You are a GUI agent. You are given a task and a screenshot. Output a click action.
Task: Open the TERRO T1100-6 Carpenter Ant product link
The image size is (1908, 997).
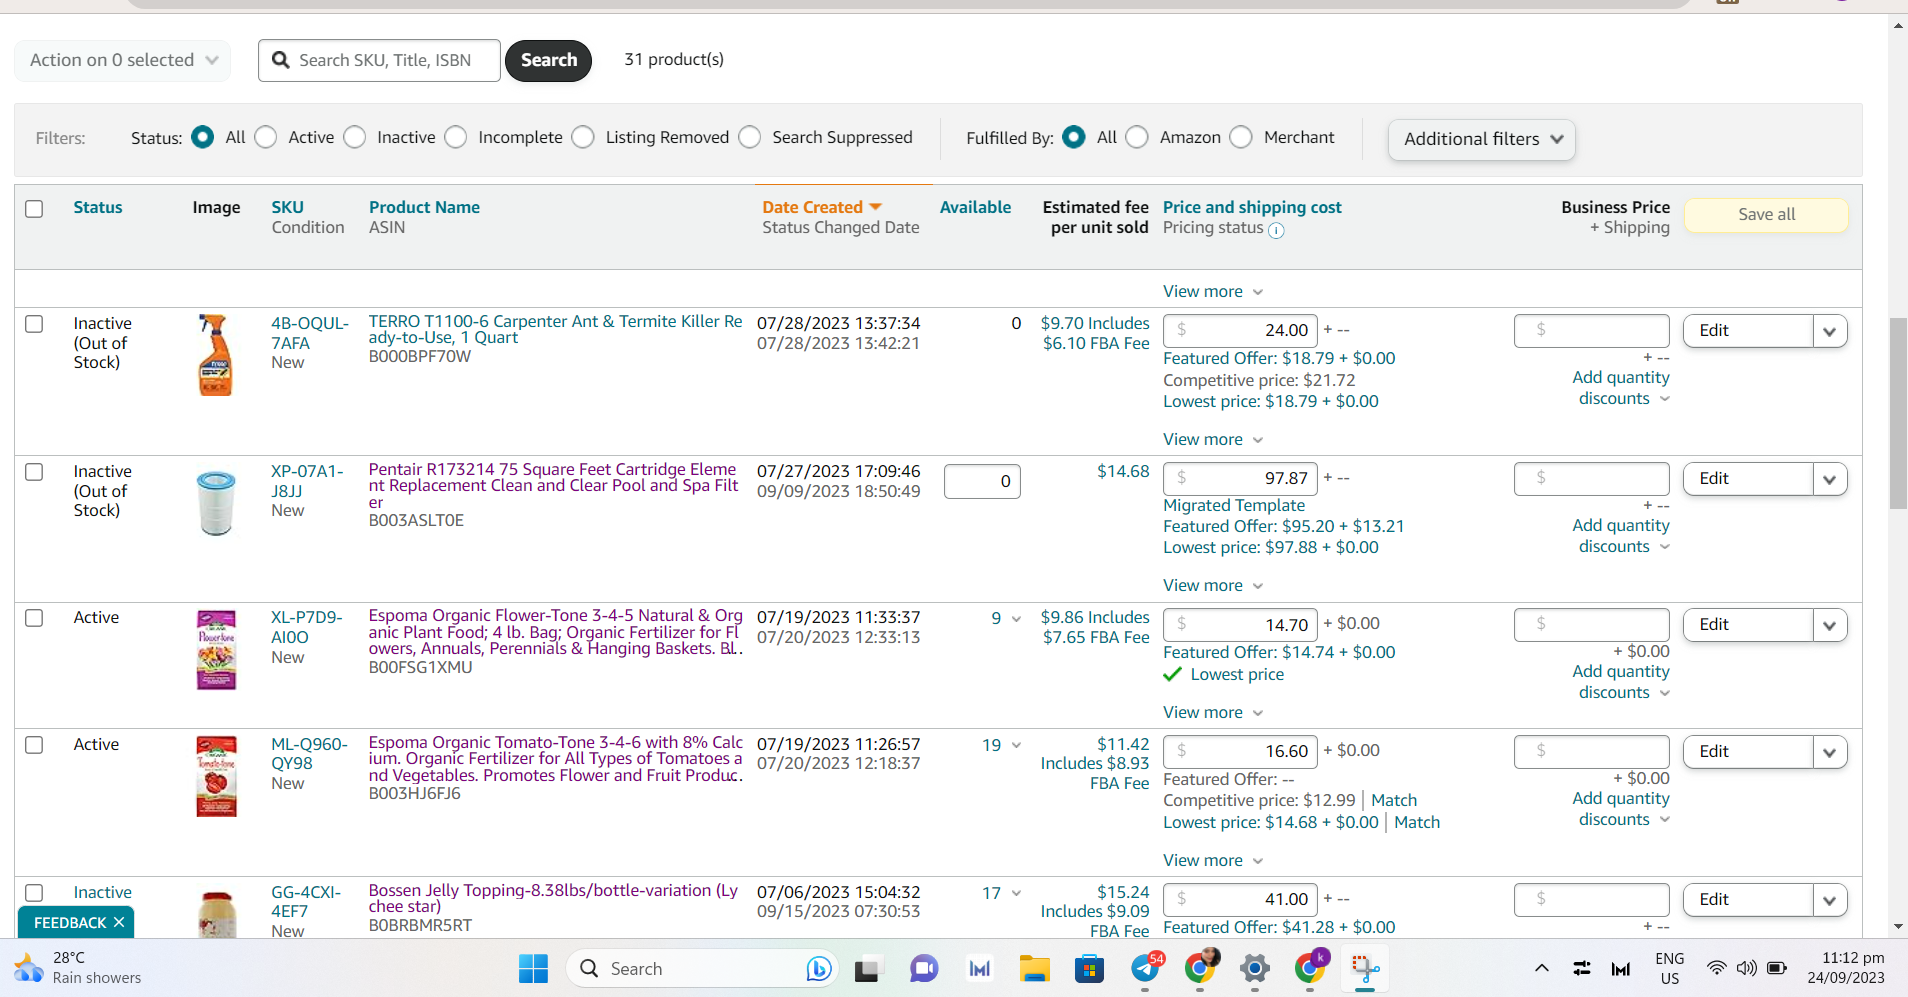(555, 329)
